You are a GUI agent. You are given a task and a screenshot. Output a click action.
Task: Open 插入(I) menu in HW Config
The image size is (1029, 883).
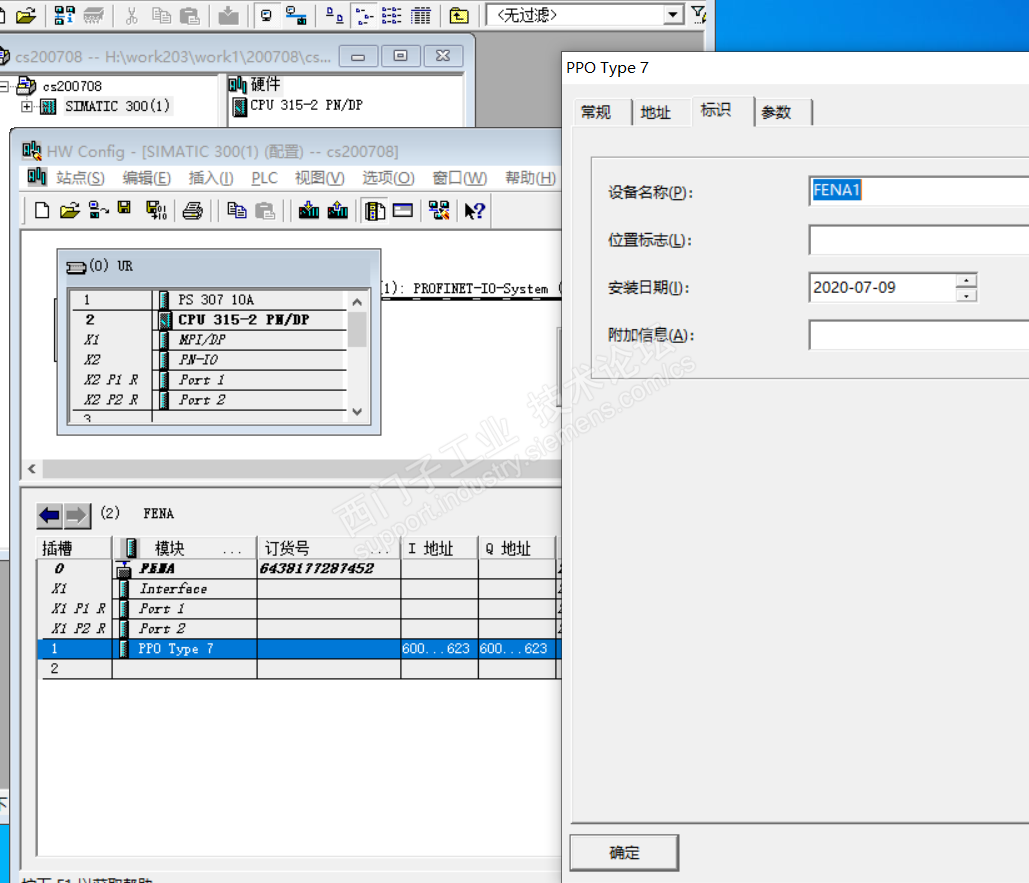[x=211, y=178]
